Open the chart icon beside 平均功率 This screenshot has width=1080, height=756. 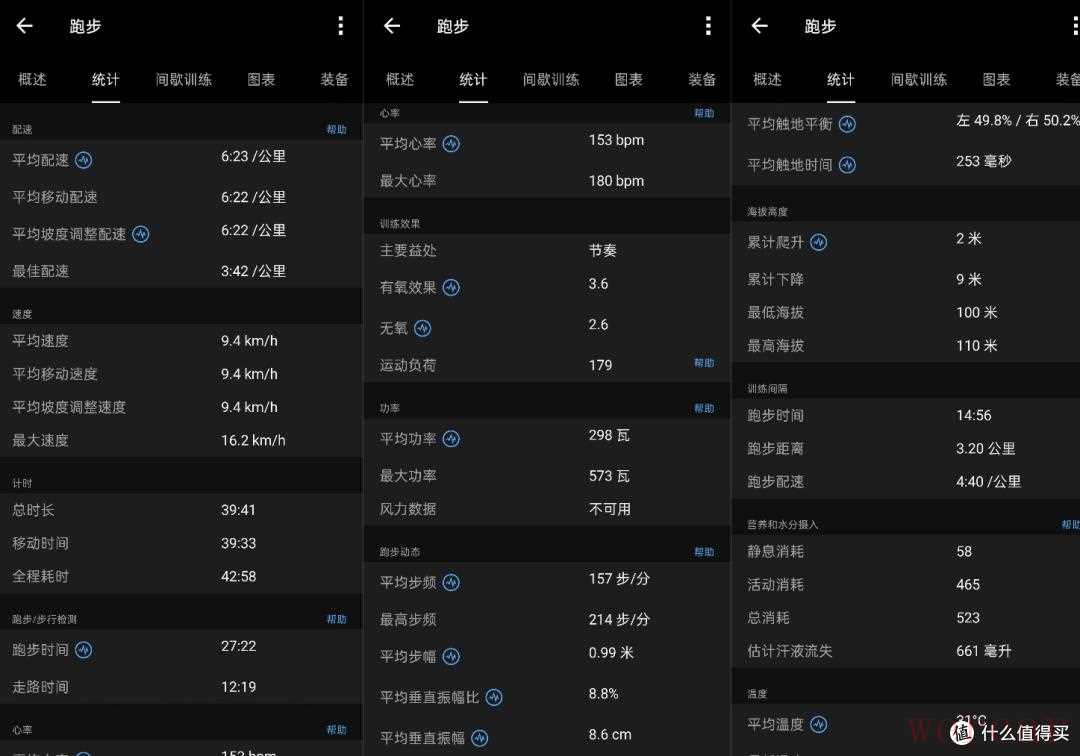pos(451,439)
